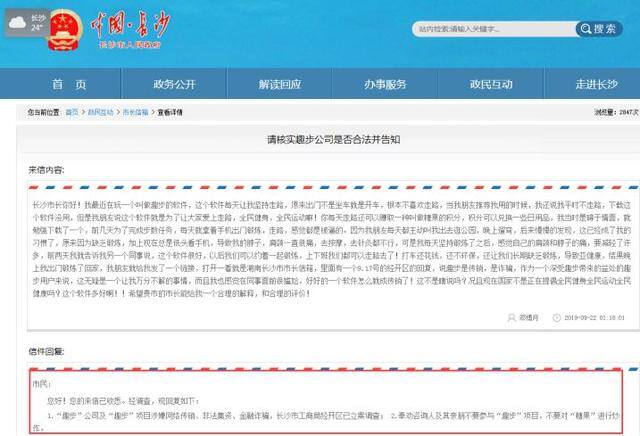Click the 长沙市人民政府 subtitle under the logo

[130, 44]
